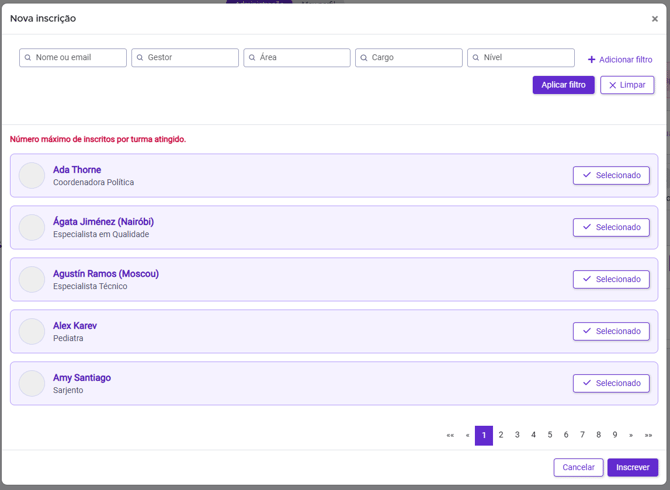
Task: Open Amy Santiago name link
Action: (x=82, y=378)
